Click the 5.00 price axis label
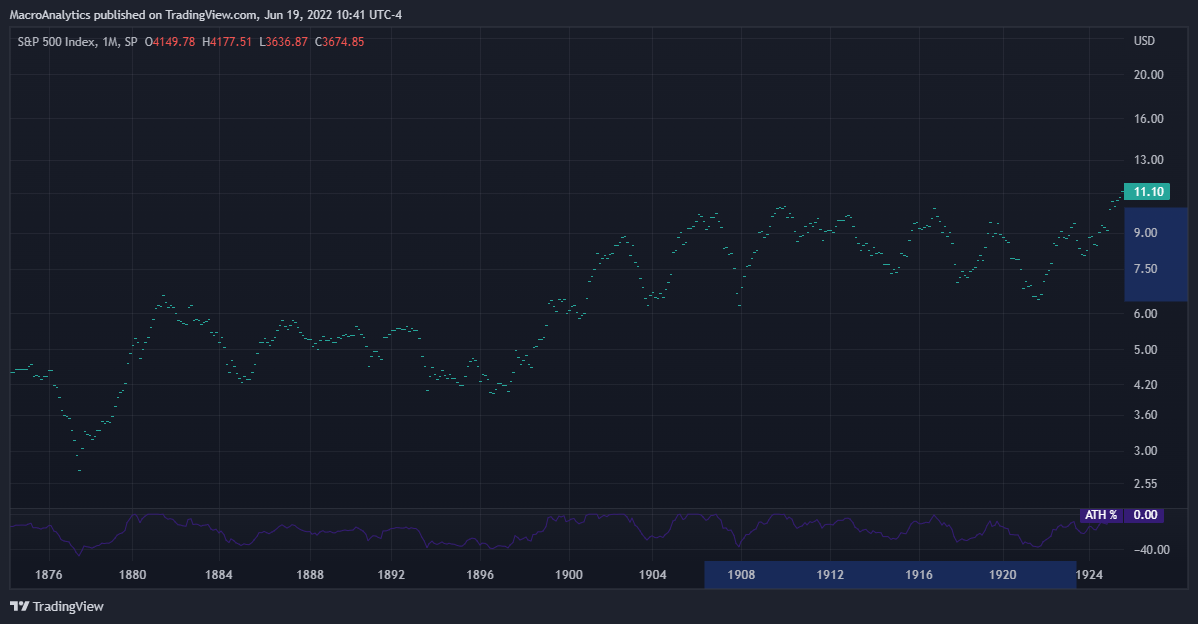 [x=1145, y=350]
